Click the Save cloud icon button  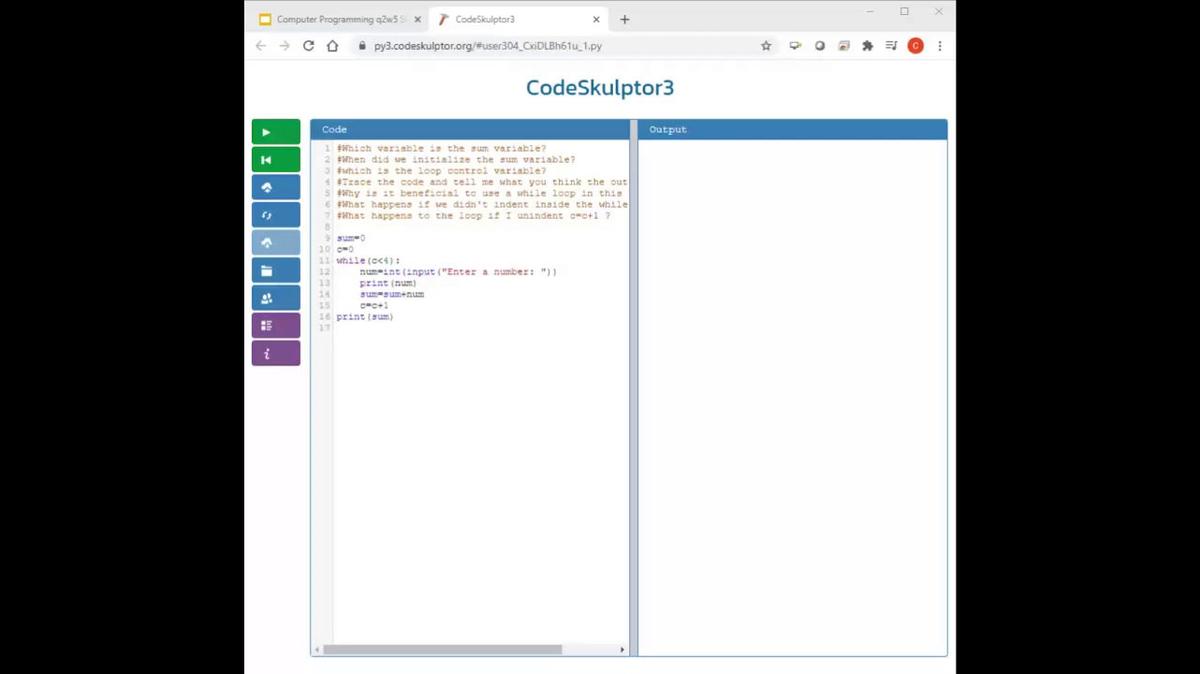[276, 187]
